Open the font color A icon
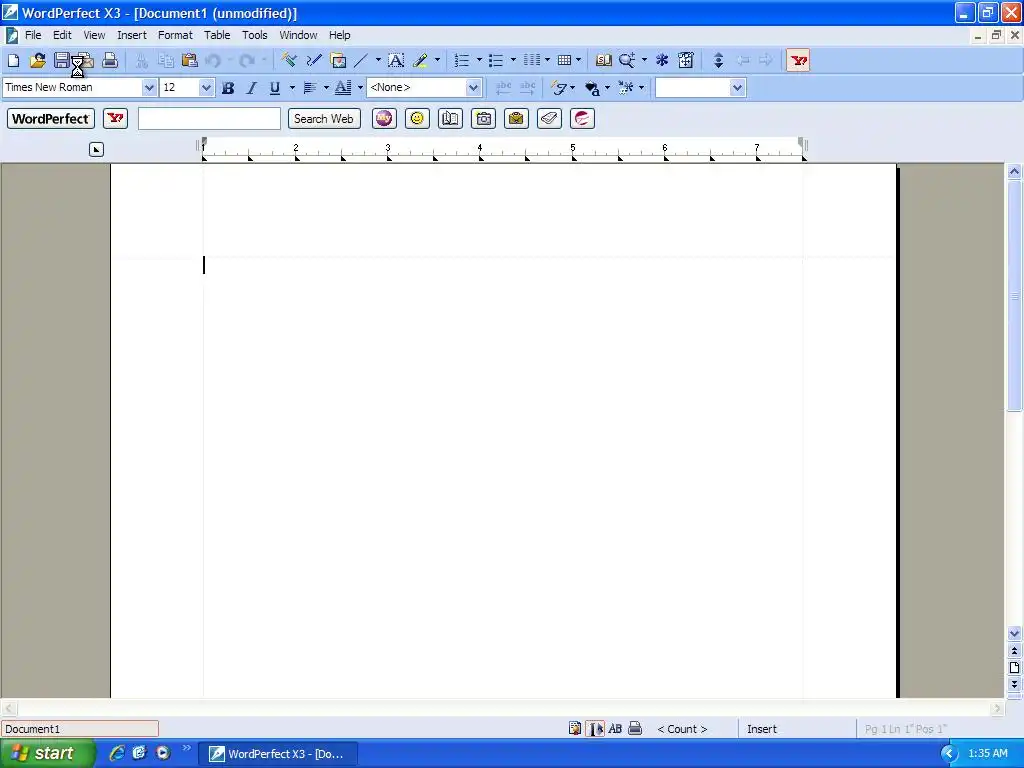This screenshot has height=768, width=1024. pos(343,88)
